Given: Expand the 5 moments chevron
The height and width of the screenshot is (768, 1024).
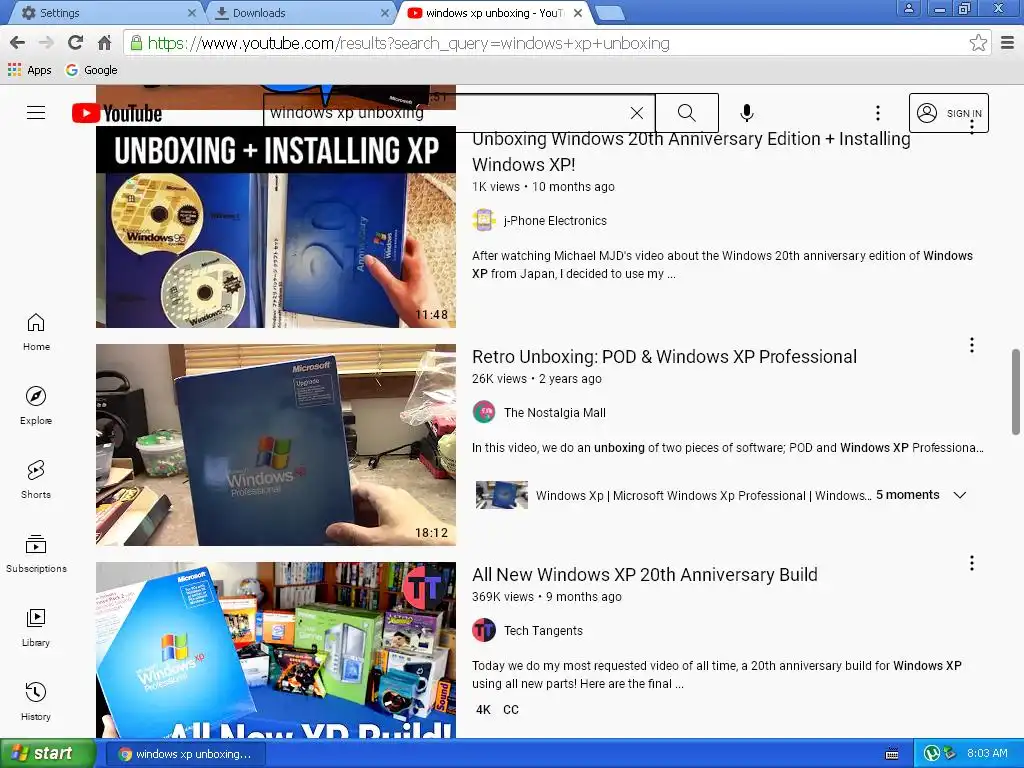Looking at the screenshot, I should point(959,495).
